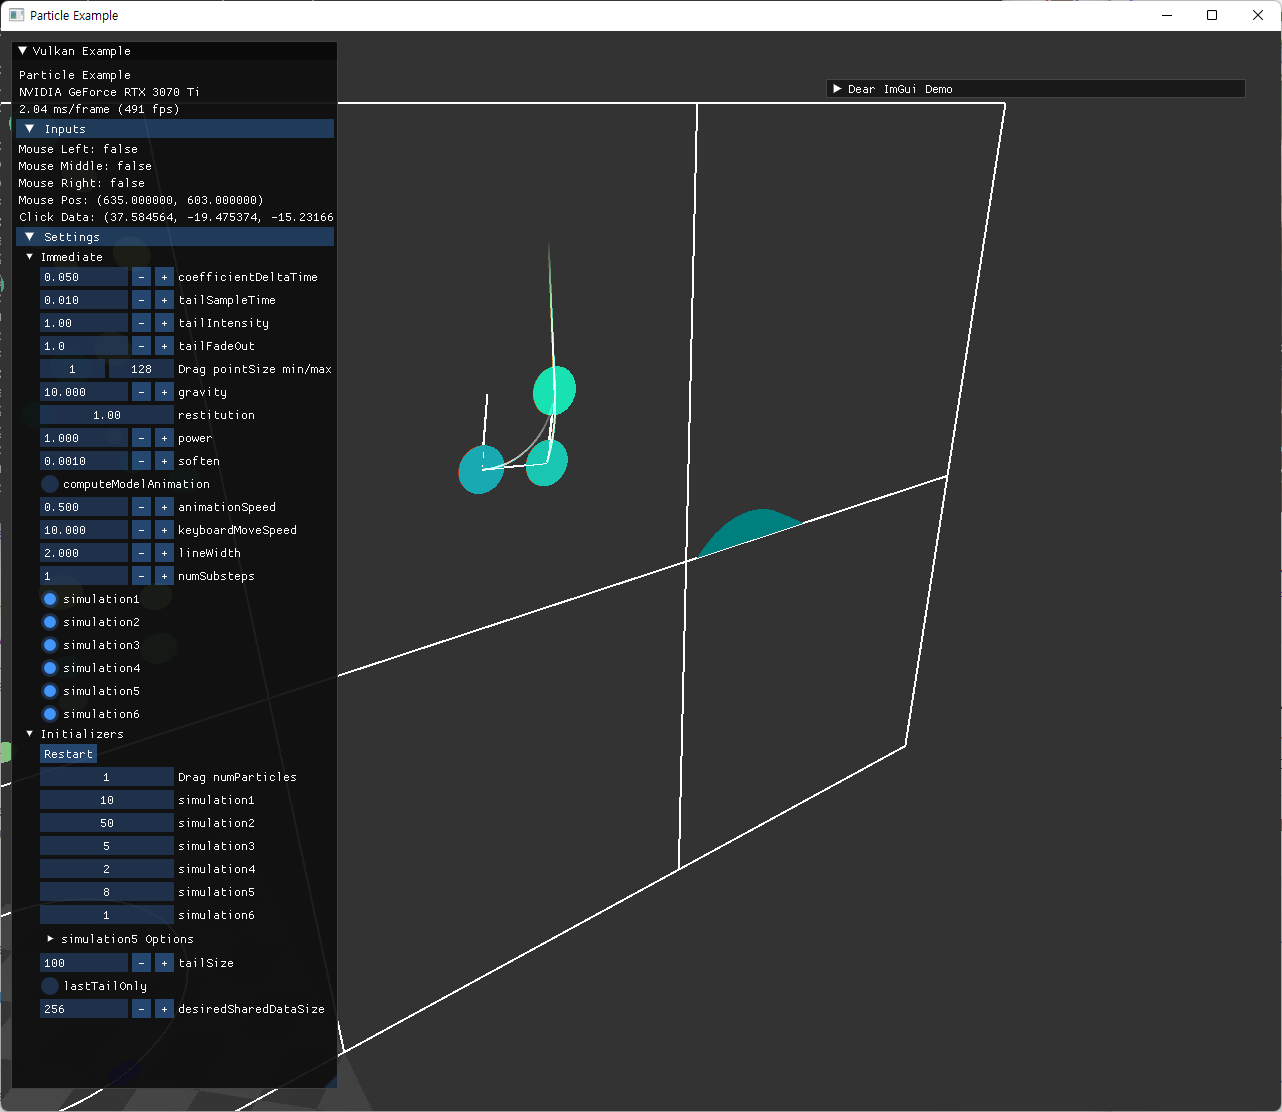The width and height of the screenshot is (1282, 1112).
Task: Decrease soften with minus button
Action: tap(141, 461)
